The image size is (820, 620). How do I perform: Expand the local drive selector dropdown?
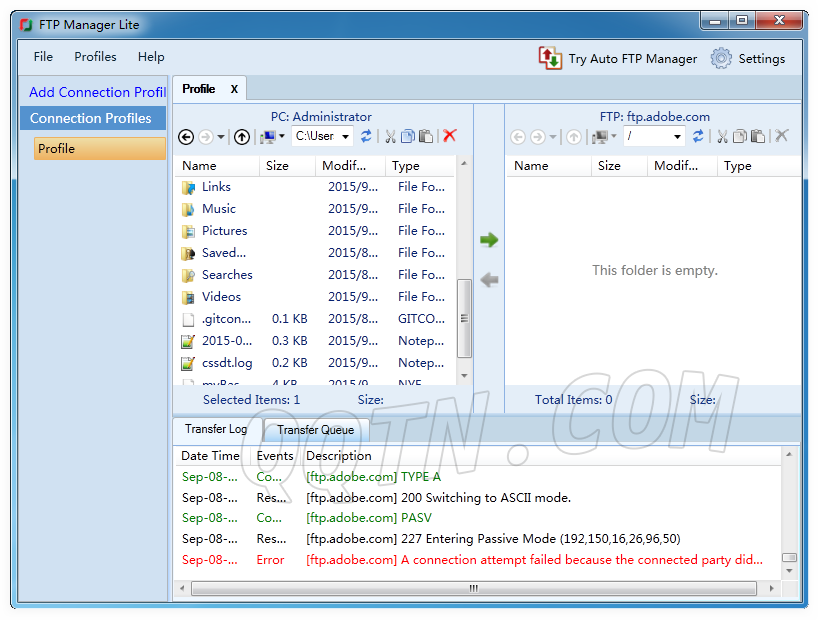(281, 137)
